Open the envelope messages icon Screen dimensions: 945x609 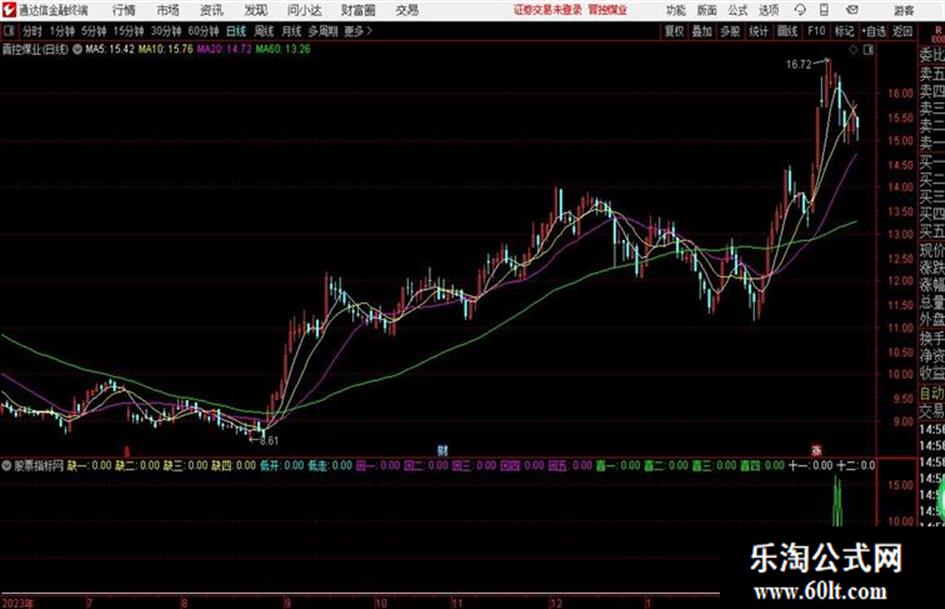point(852,10)
